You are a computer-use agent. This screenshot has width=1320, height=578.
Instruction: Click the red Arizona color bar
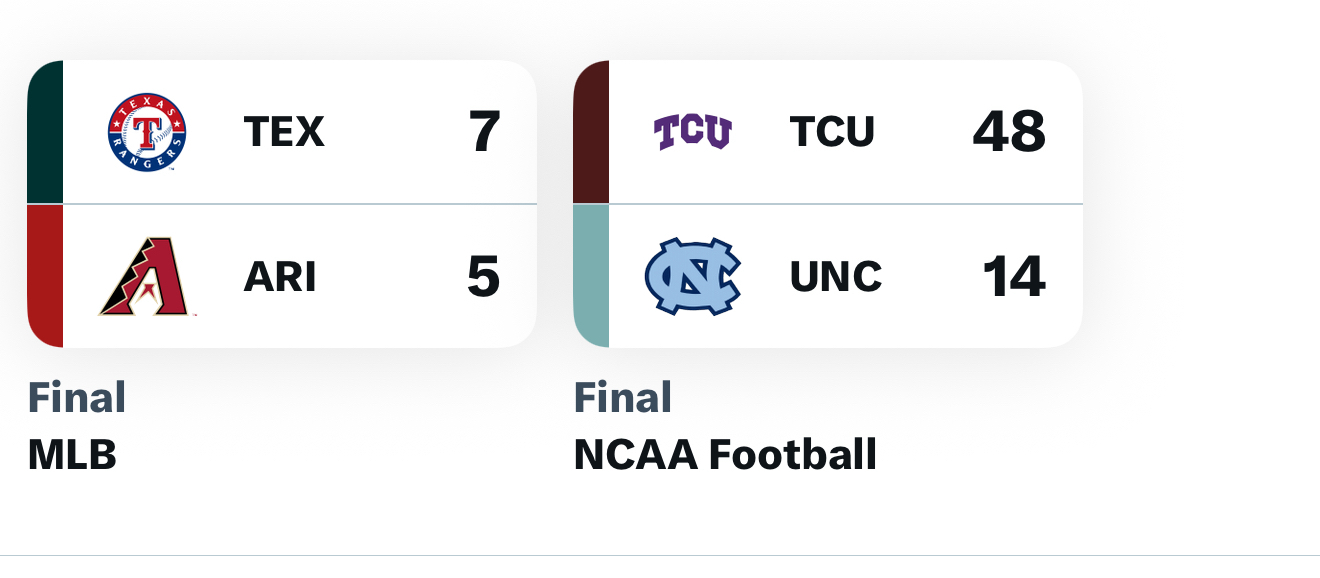45,277
